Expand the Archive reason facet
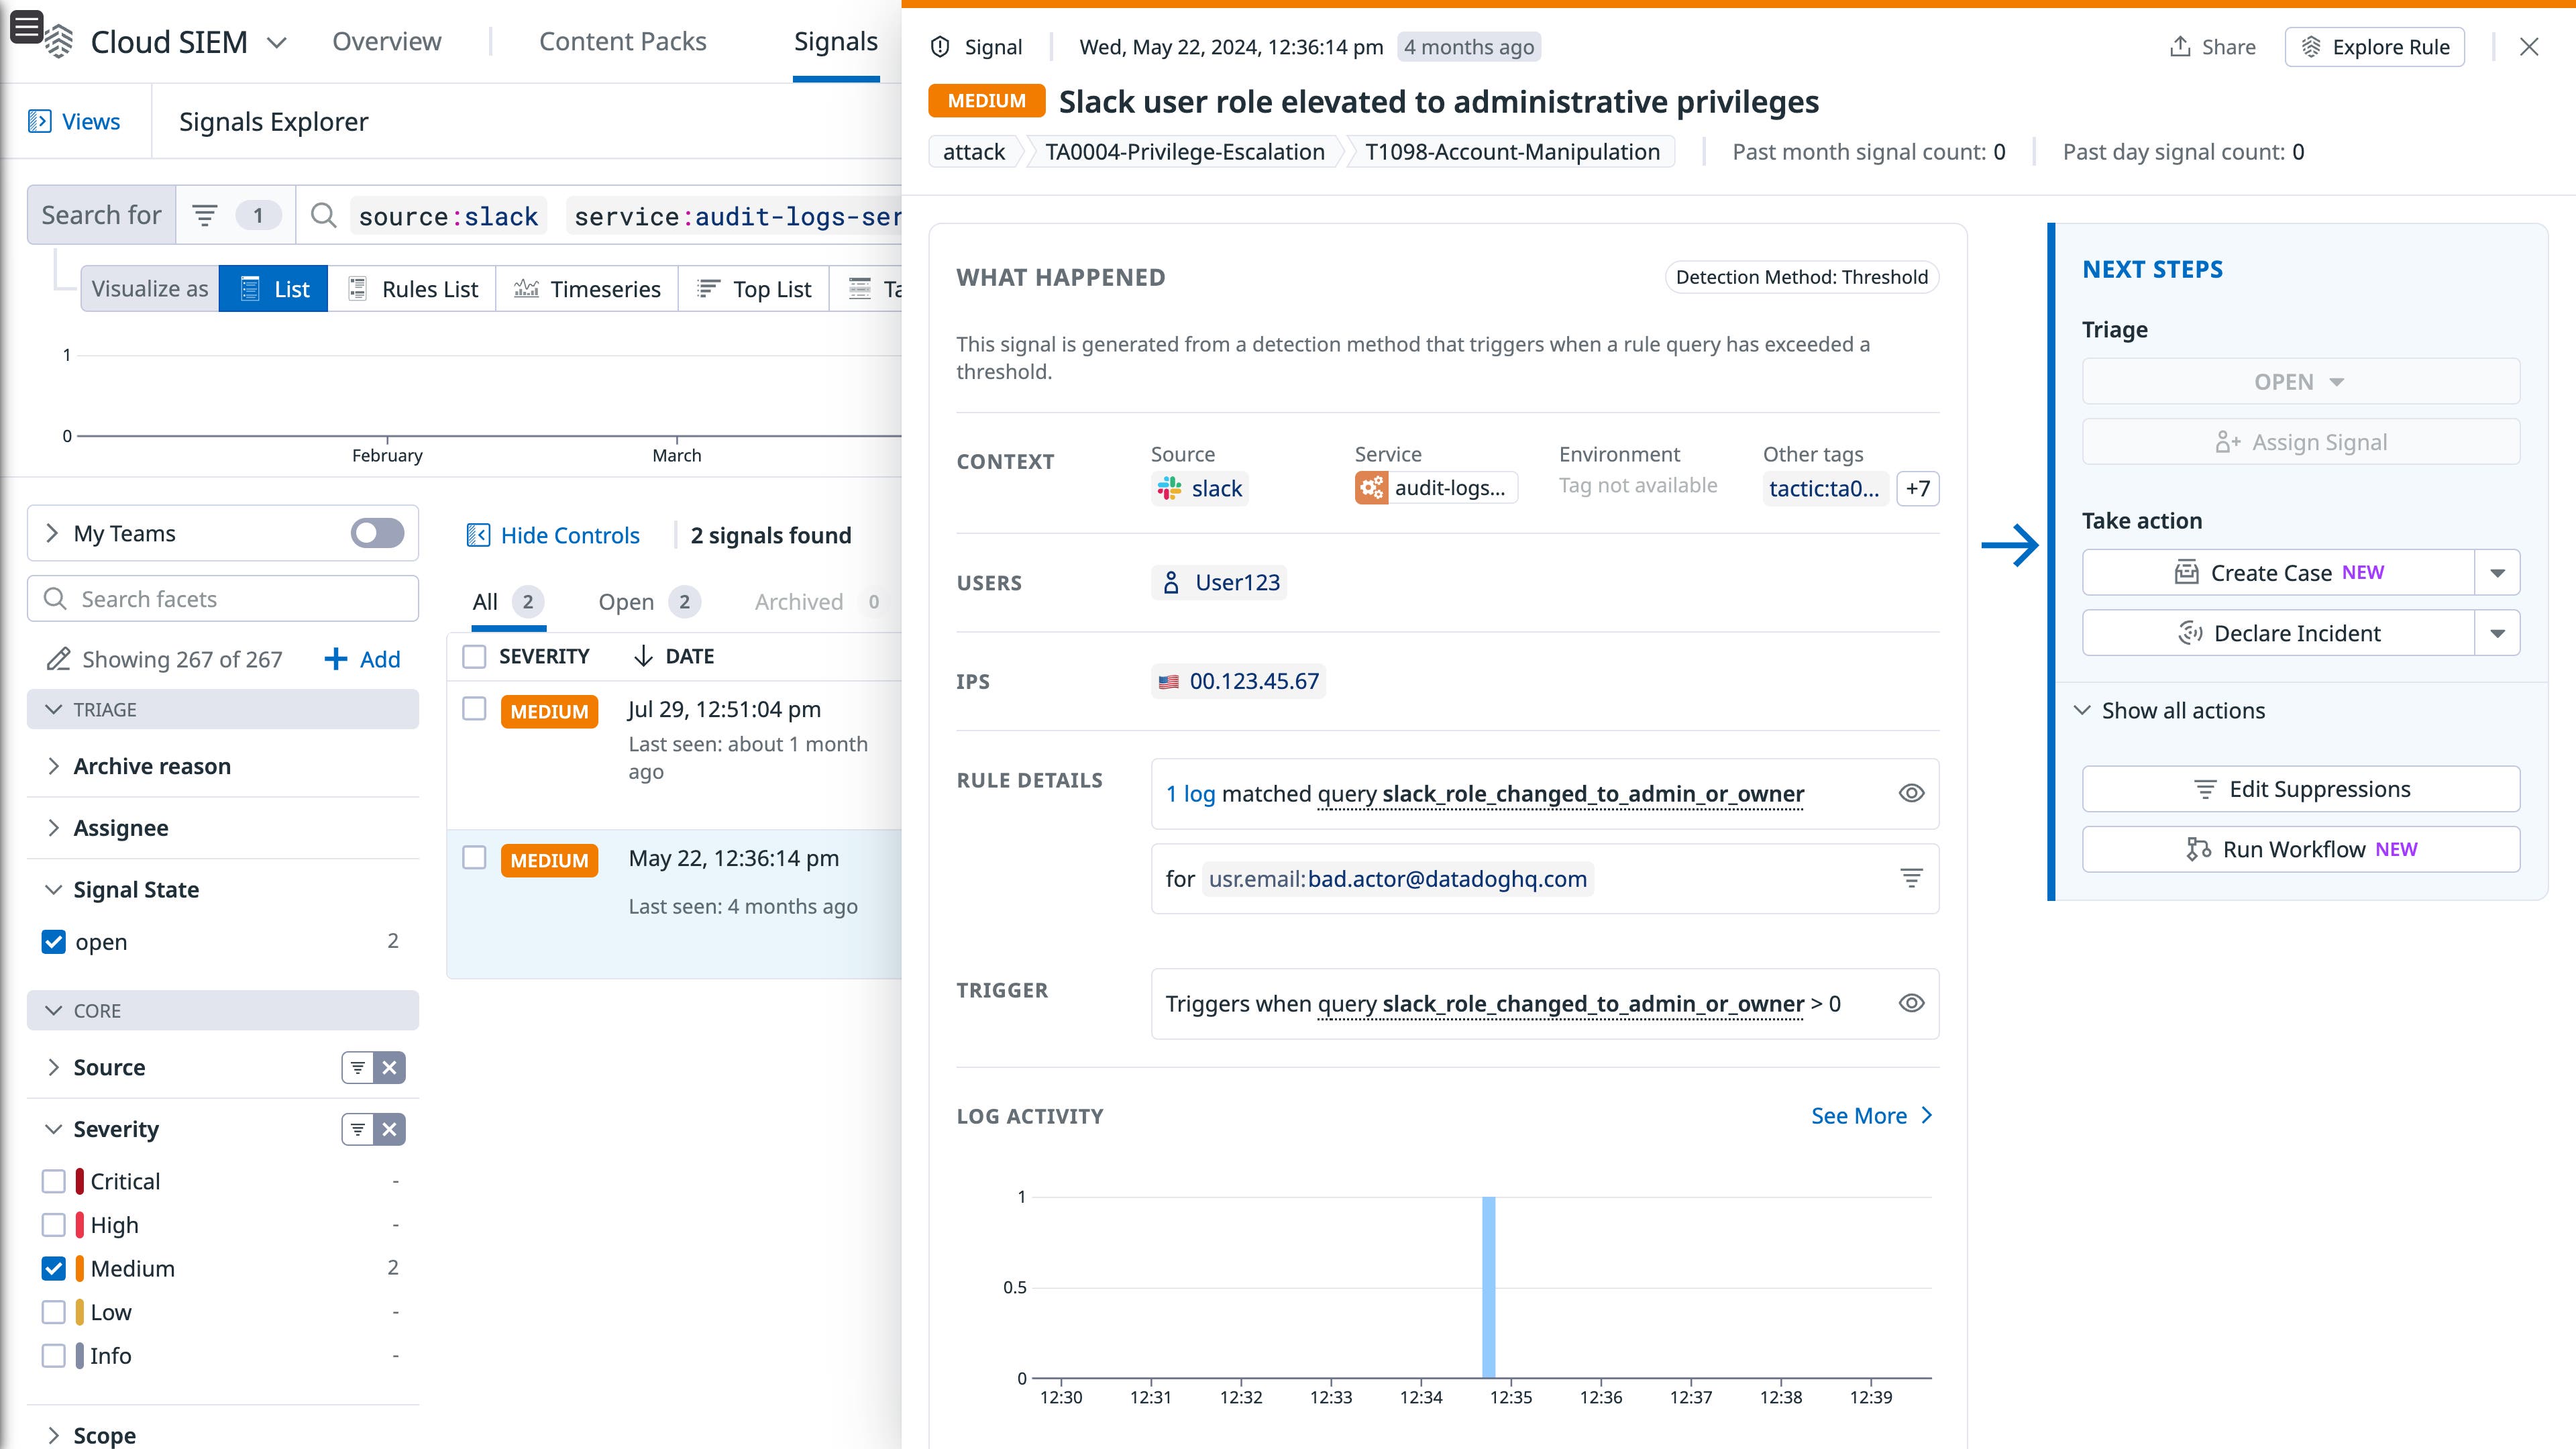 (x=152, y=766)
